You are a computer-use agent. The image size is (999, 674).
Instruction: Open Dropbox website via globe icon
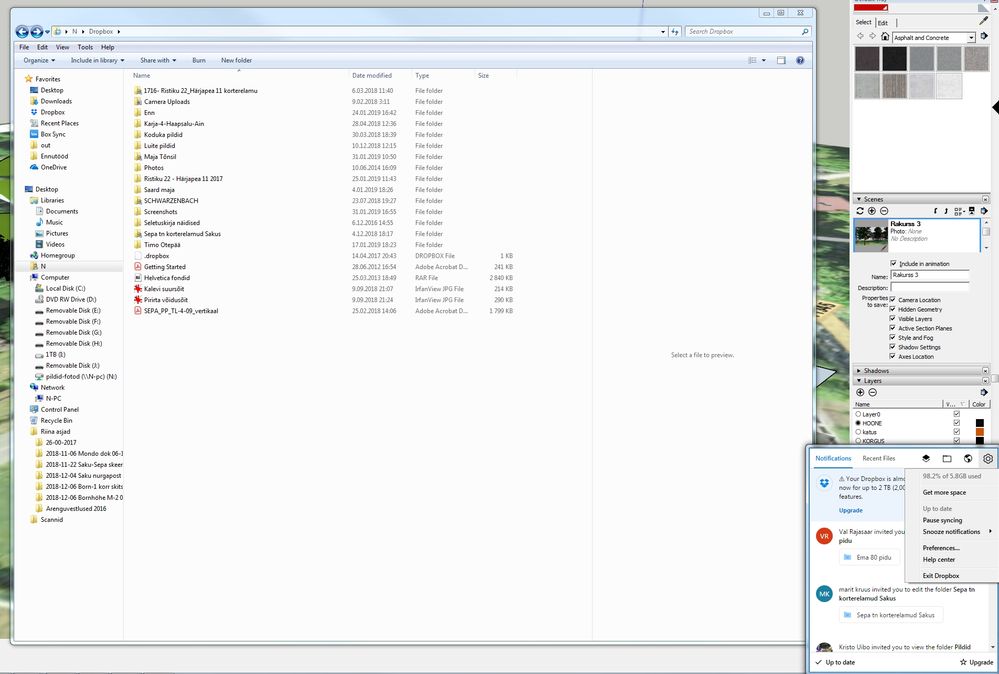(x=967, y=459)
